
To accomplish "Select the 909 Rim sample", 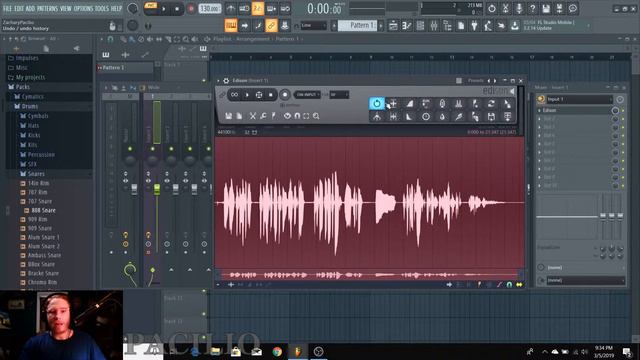I will tap(34, 220).
